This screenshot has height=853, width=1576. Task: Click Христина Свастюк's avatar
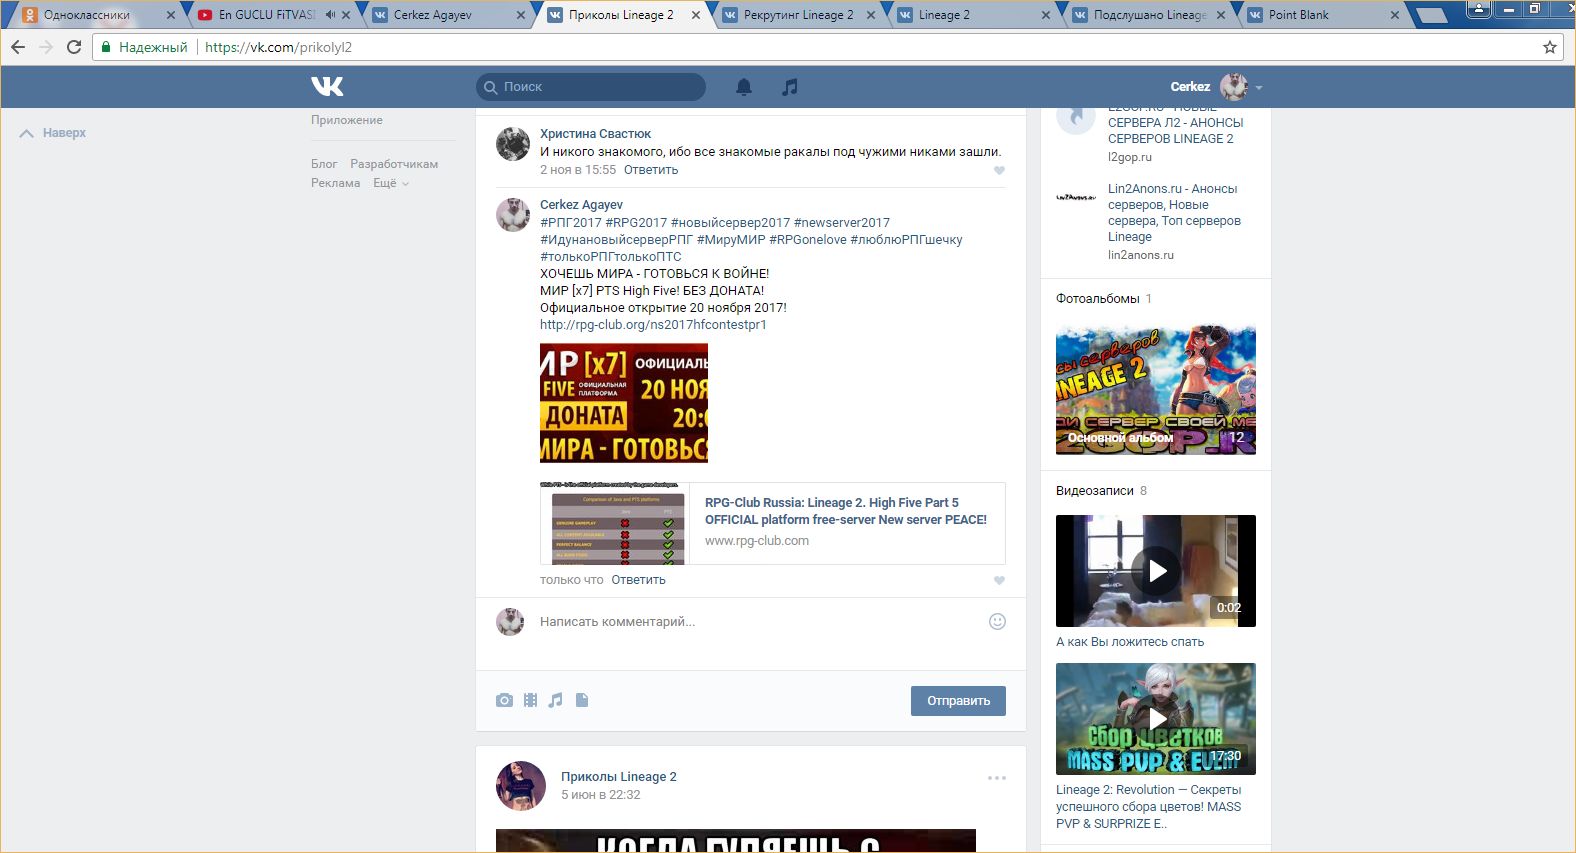click(x=513, y=144)
